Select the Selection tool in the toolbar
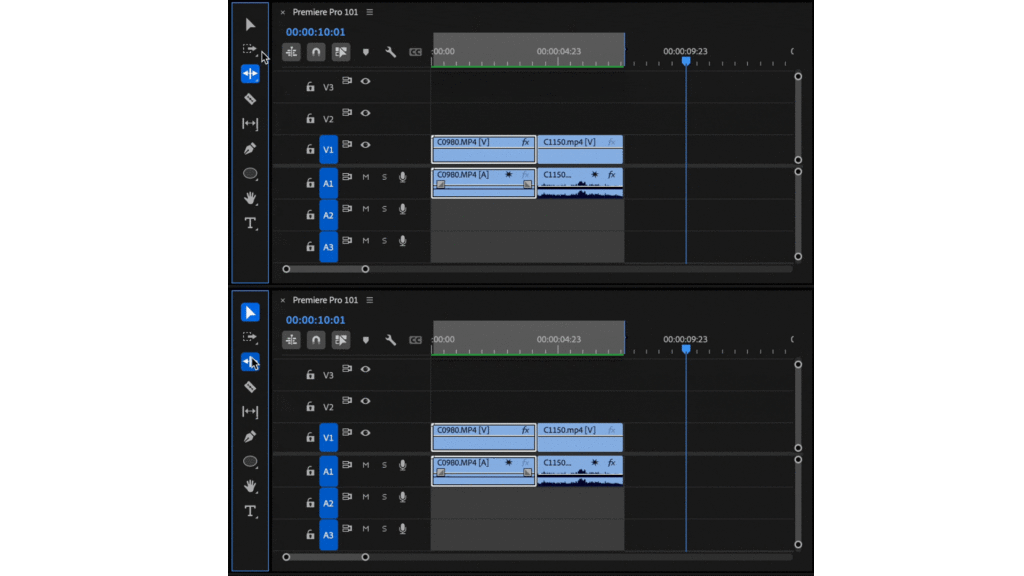 click(x=250, y=24)
